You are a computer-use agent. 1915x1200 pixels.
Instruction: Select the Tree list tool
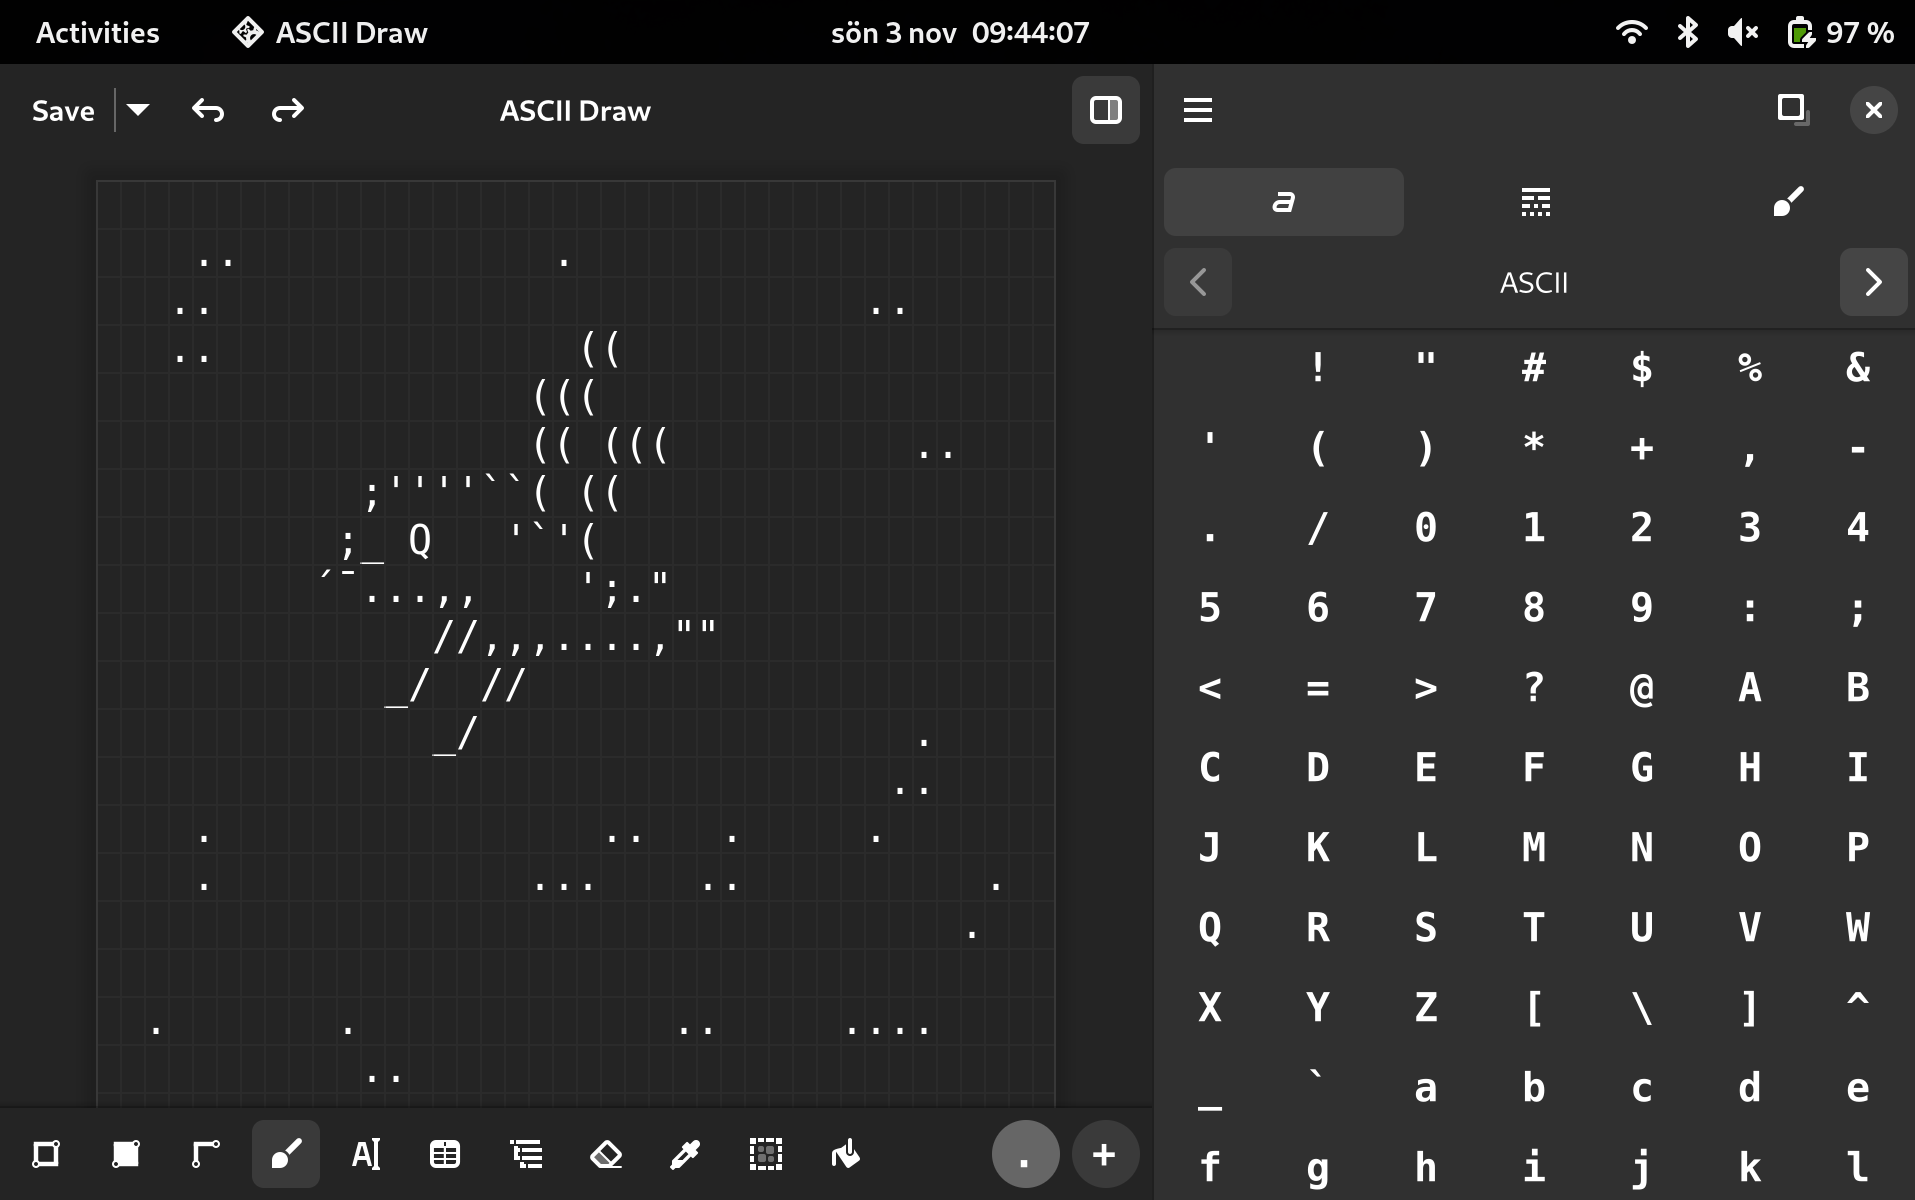pos(526,1155)
